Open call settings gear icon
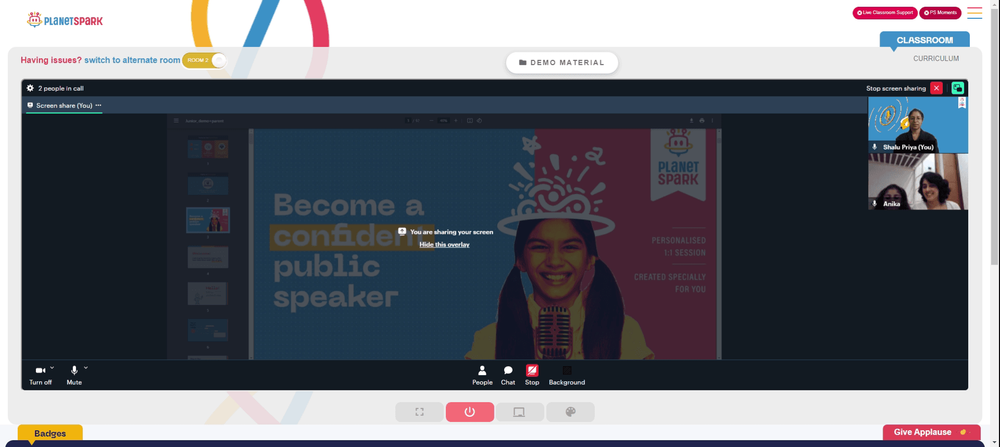Screen dimensions: 1000x447 30,88
